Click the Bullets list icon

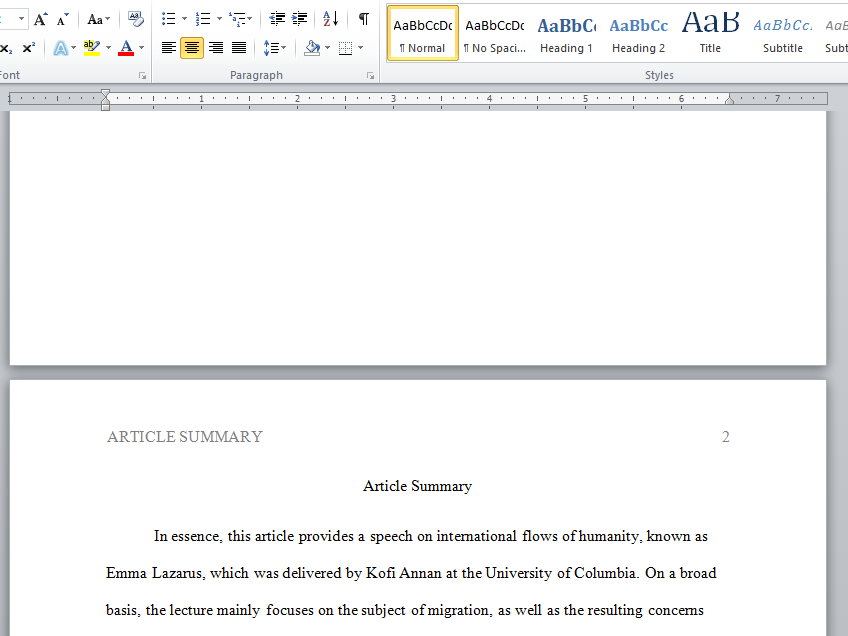pos(169,19)
